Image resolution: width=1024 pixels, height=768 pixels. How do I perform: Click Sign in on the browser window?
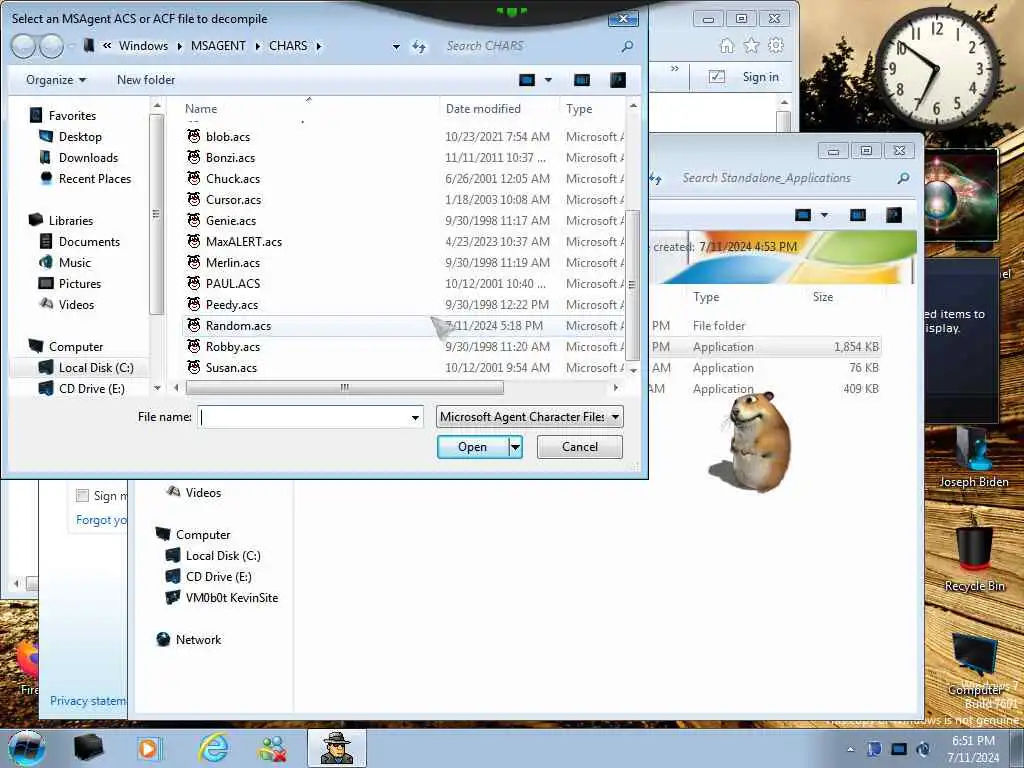coord(760,77)
